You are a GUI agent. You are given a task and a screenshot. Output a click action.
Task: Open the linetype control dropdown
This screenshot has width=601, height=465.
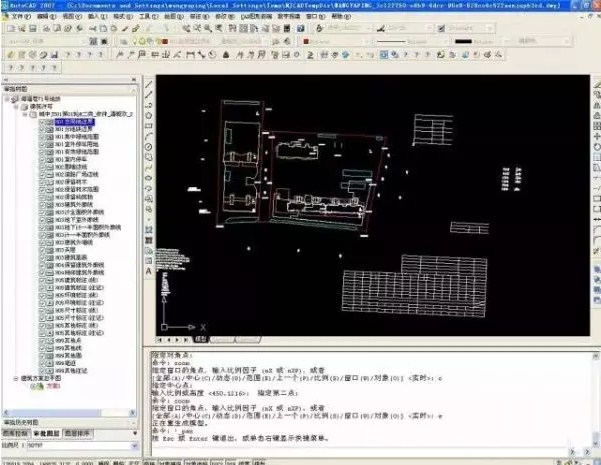pos(445,41)
